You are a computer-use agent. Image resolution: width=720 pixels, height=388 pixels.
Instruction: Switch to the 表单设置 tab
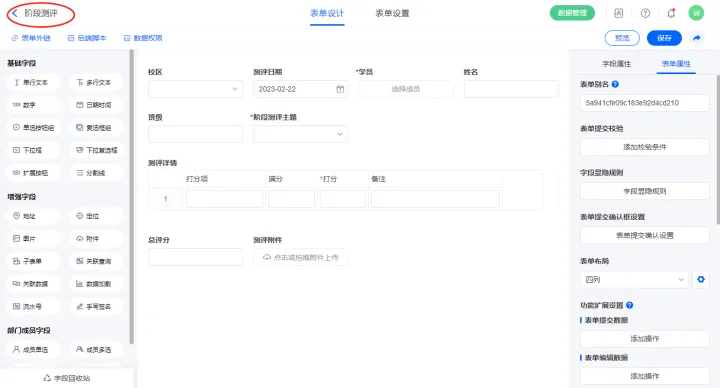(x=392, y=13)
